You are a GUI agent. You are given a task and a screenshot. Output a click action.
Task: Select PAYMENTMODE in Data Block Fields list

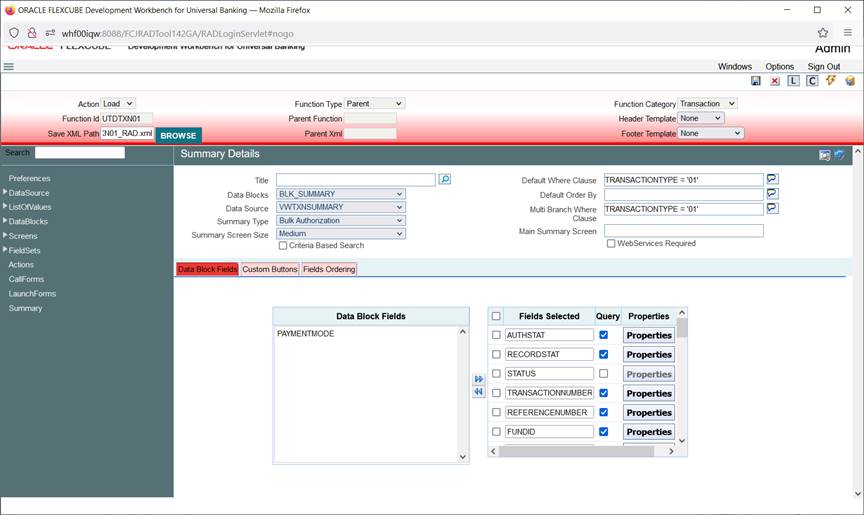305,334
